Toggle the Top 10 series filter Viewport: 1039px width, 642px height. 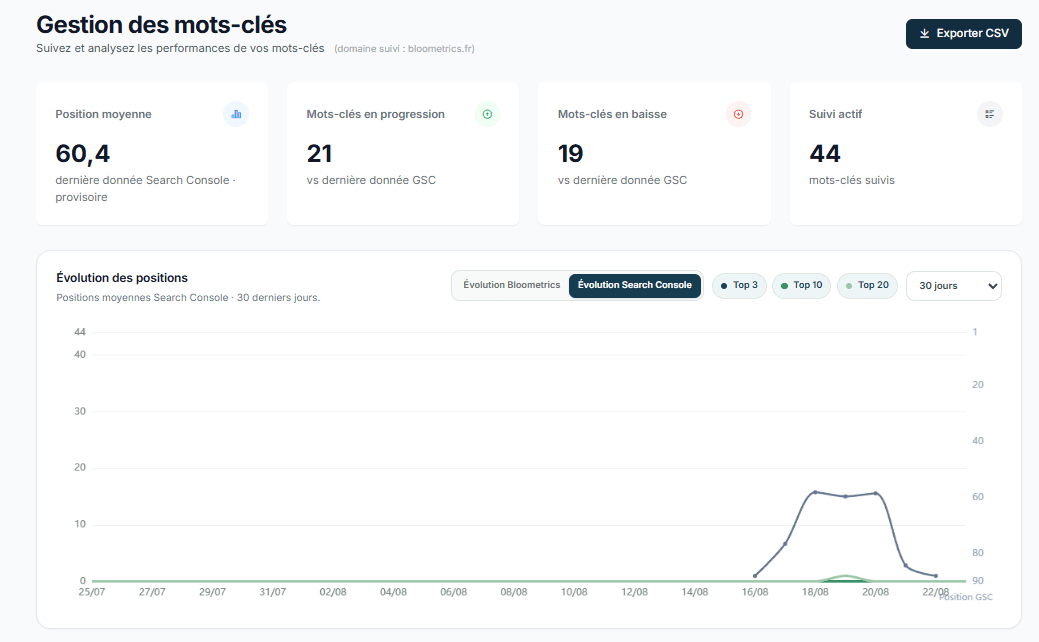801,286
